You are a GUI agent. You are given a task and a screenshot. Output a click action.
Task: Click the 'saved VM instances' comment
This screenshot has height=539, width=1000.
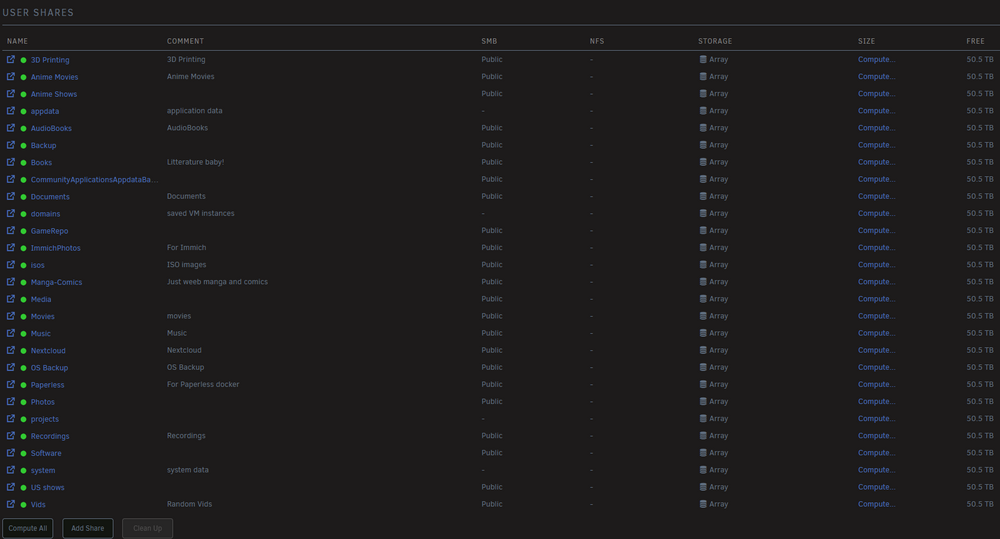point(200,213)
